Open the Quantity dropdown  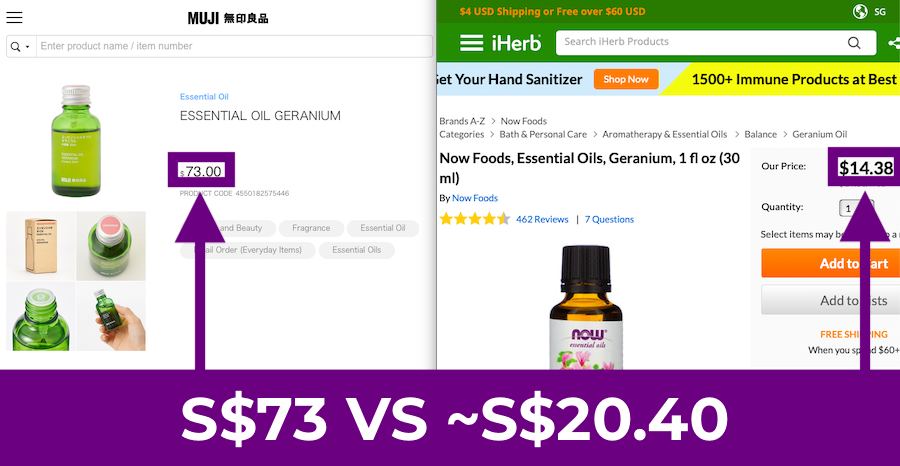point(856,207)
